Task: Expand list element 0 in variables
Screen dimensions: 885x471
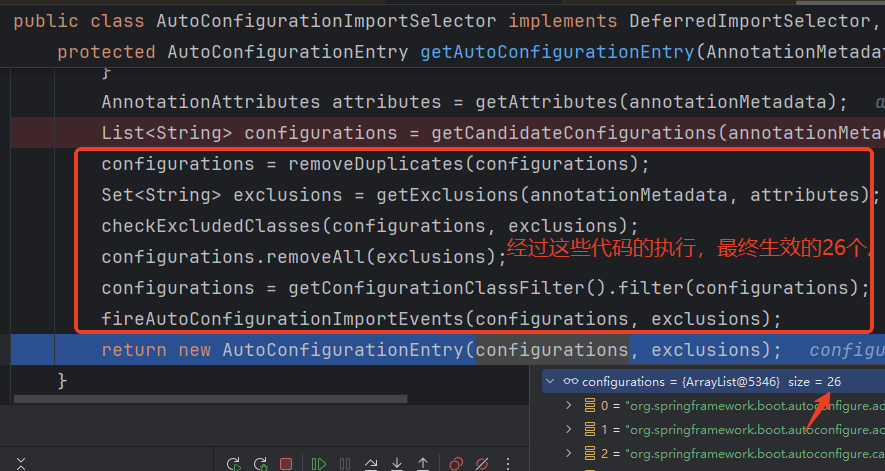Action: coord(569,406)
